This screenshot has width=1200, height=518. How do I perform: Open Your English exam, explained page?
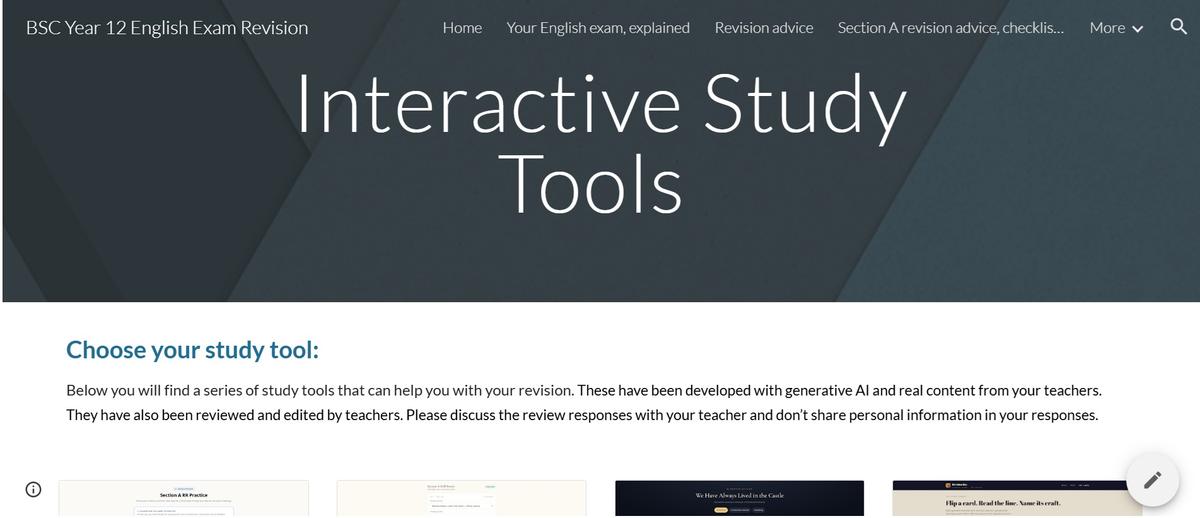pos(598,28)
